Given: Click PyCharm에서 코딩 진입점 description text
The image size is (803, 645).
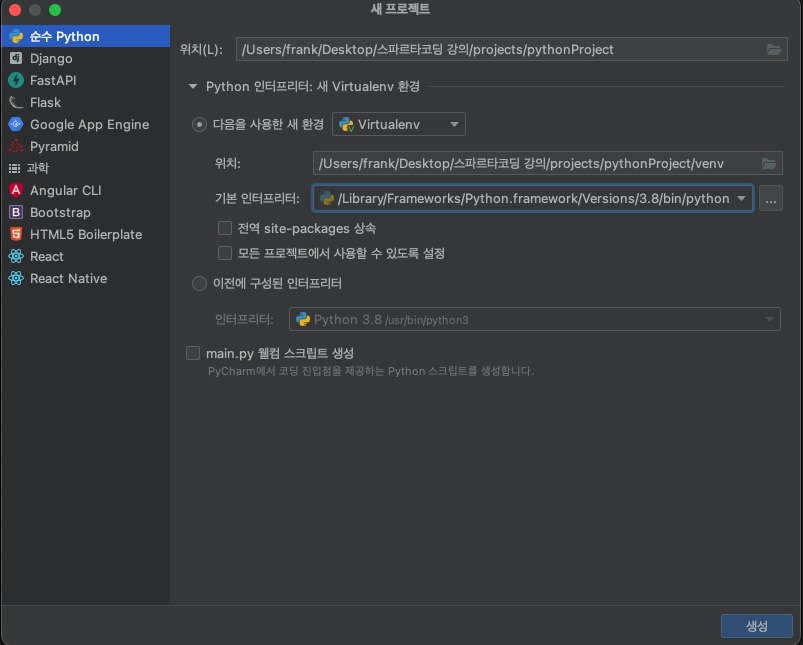Looking at the screenshot, I should pos(370,371).
